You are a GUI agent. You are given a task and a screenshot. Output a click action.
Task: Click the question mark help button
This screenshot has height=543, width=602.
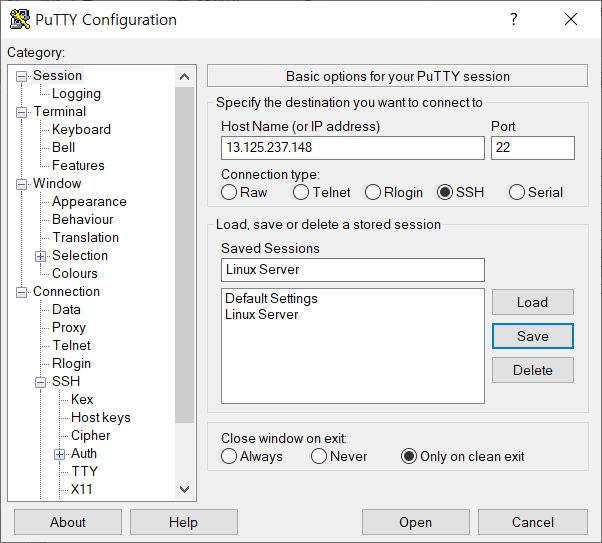[x=514, y=19]
